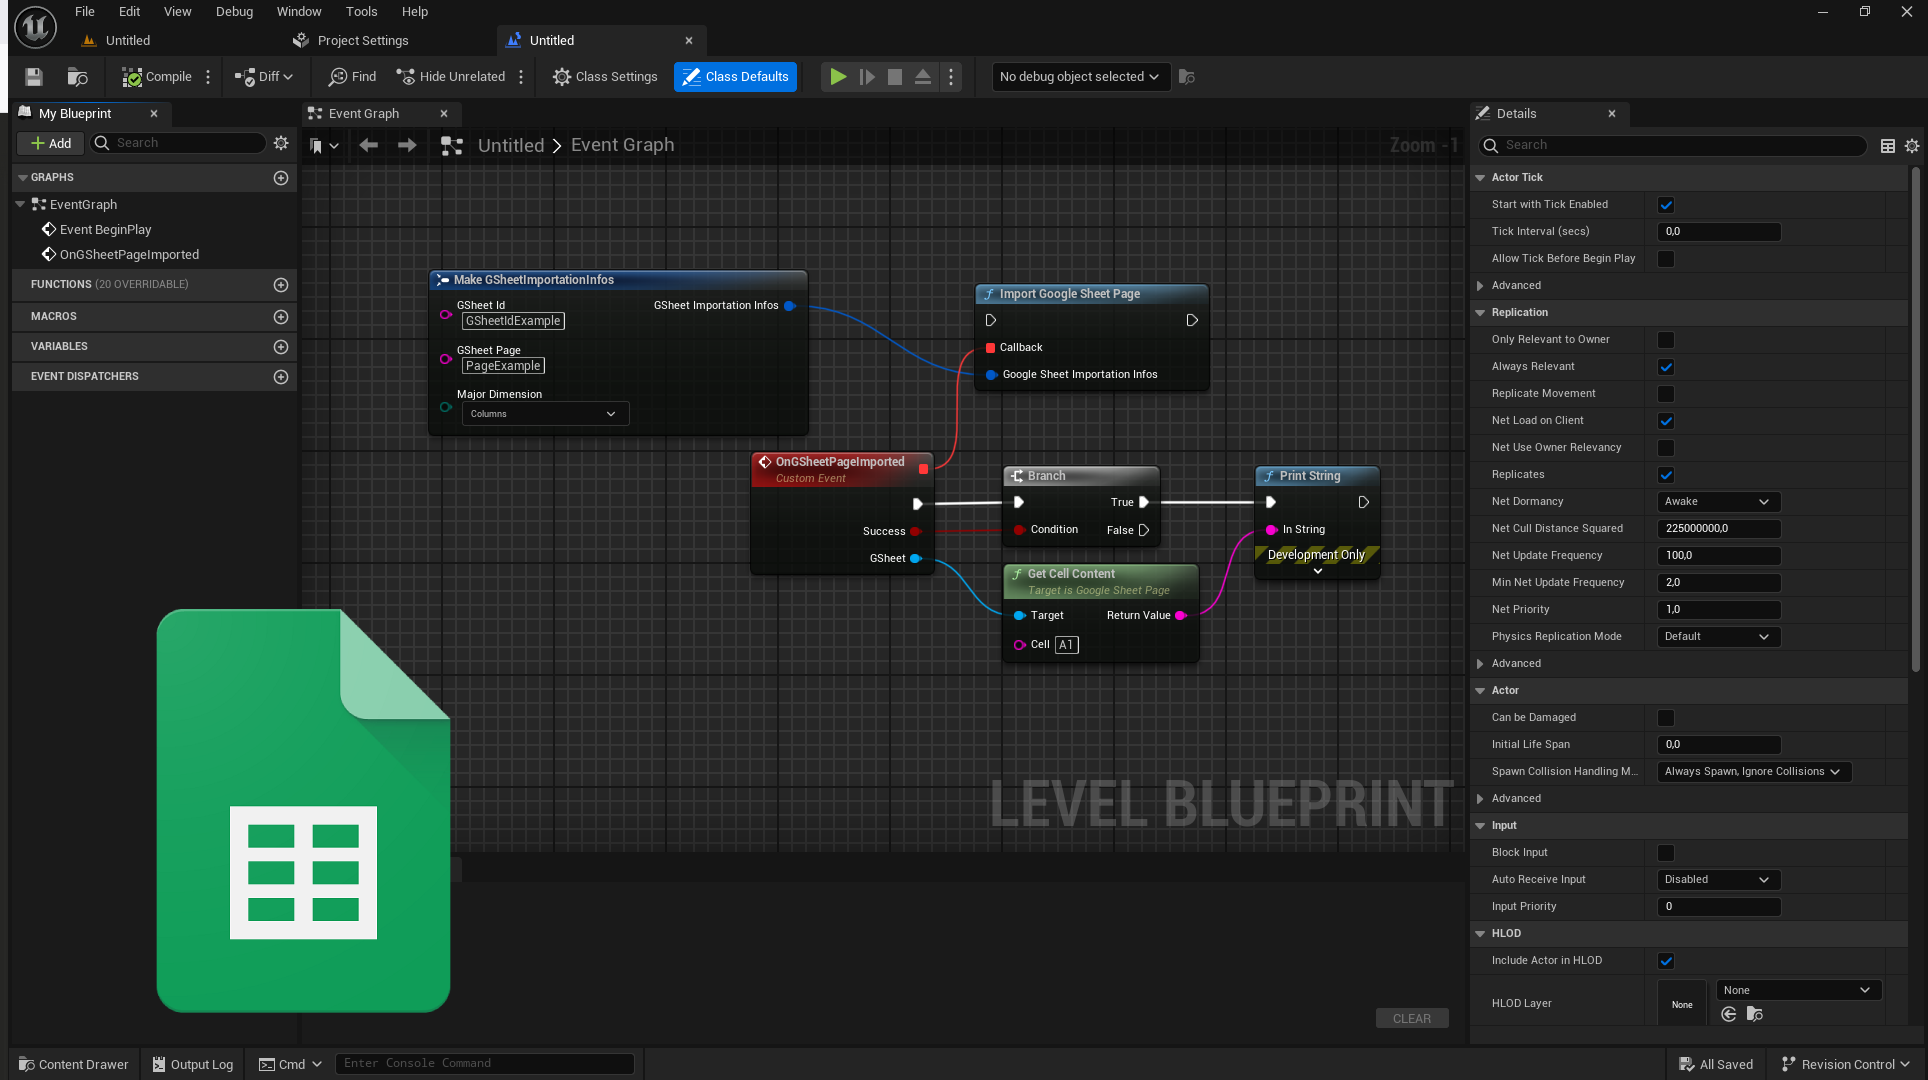Open the Content Drawer

pyautogui.click(x=74, y=1064)
